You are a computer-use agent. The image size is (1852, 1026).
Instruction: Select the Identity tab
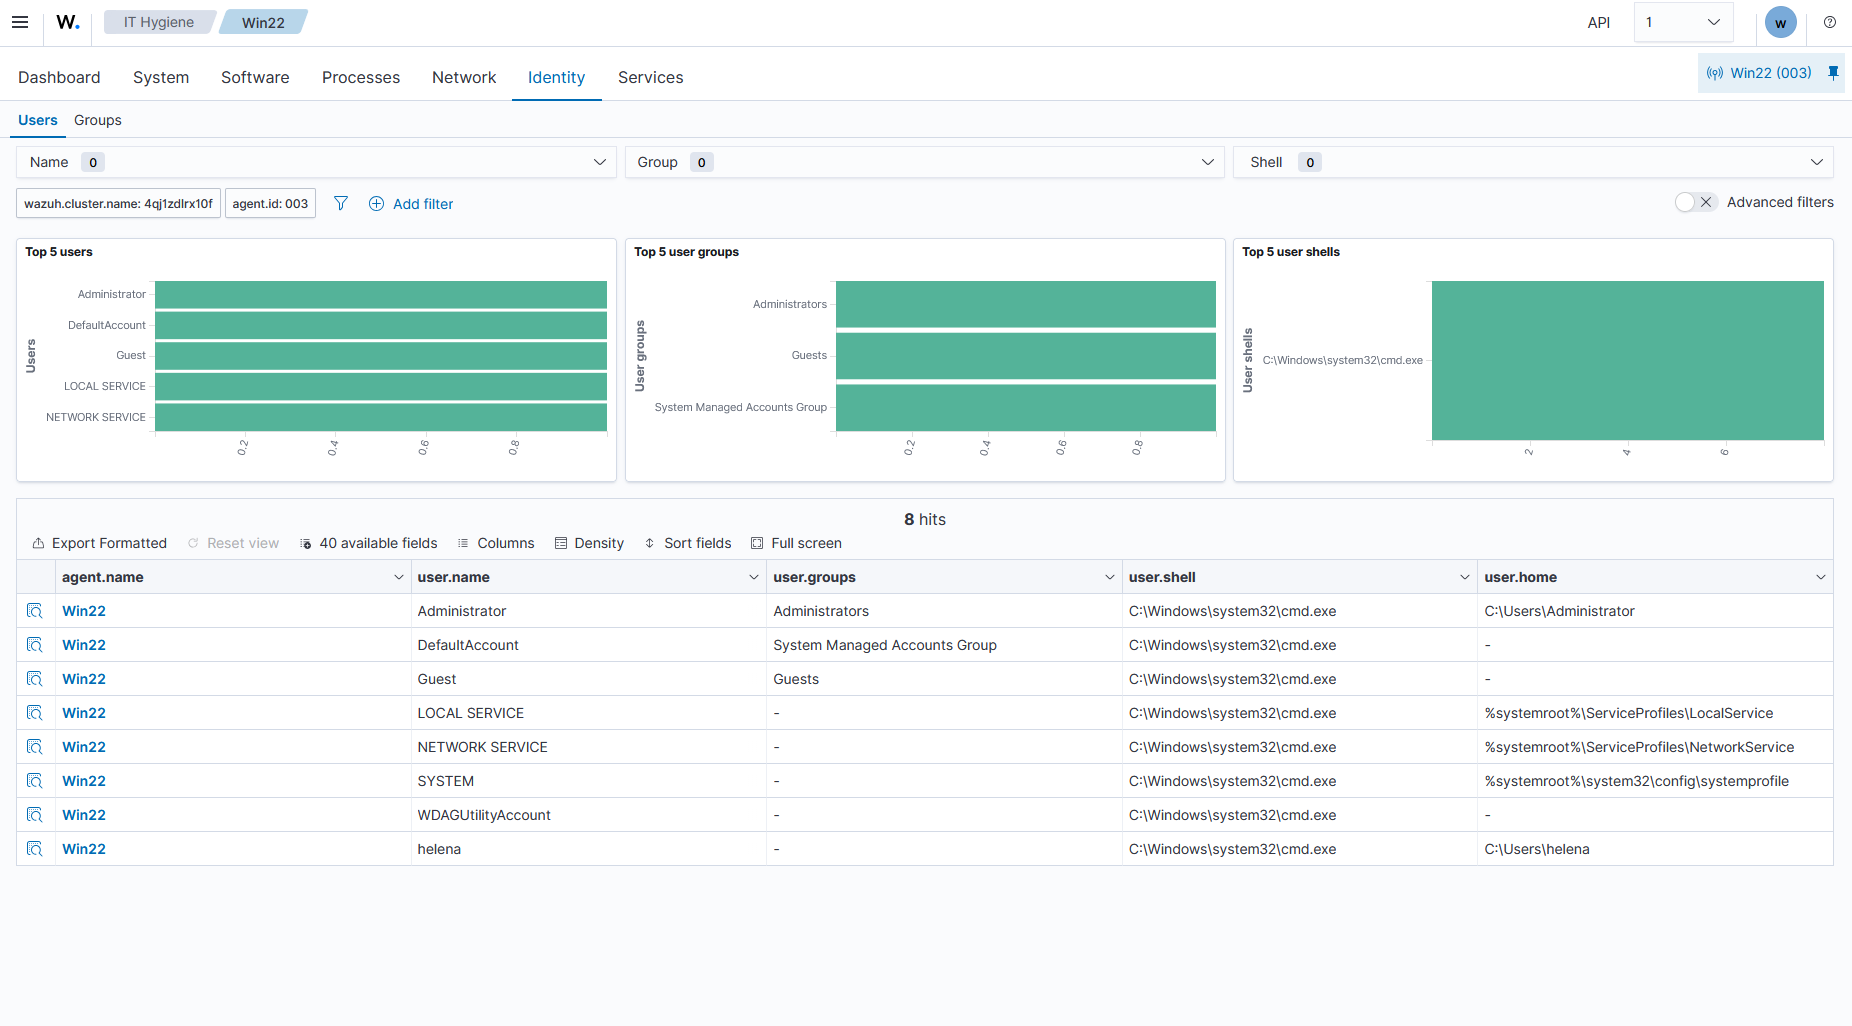pos(557,77)
